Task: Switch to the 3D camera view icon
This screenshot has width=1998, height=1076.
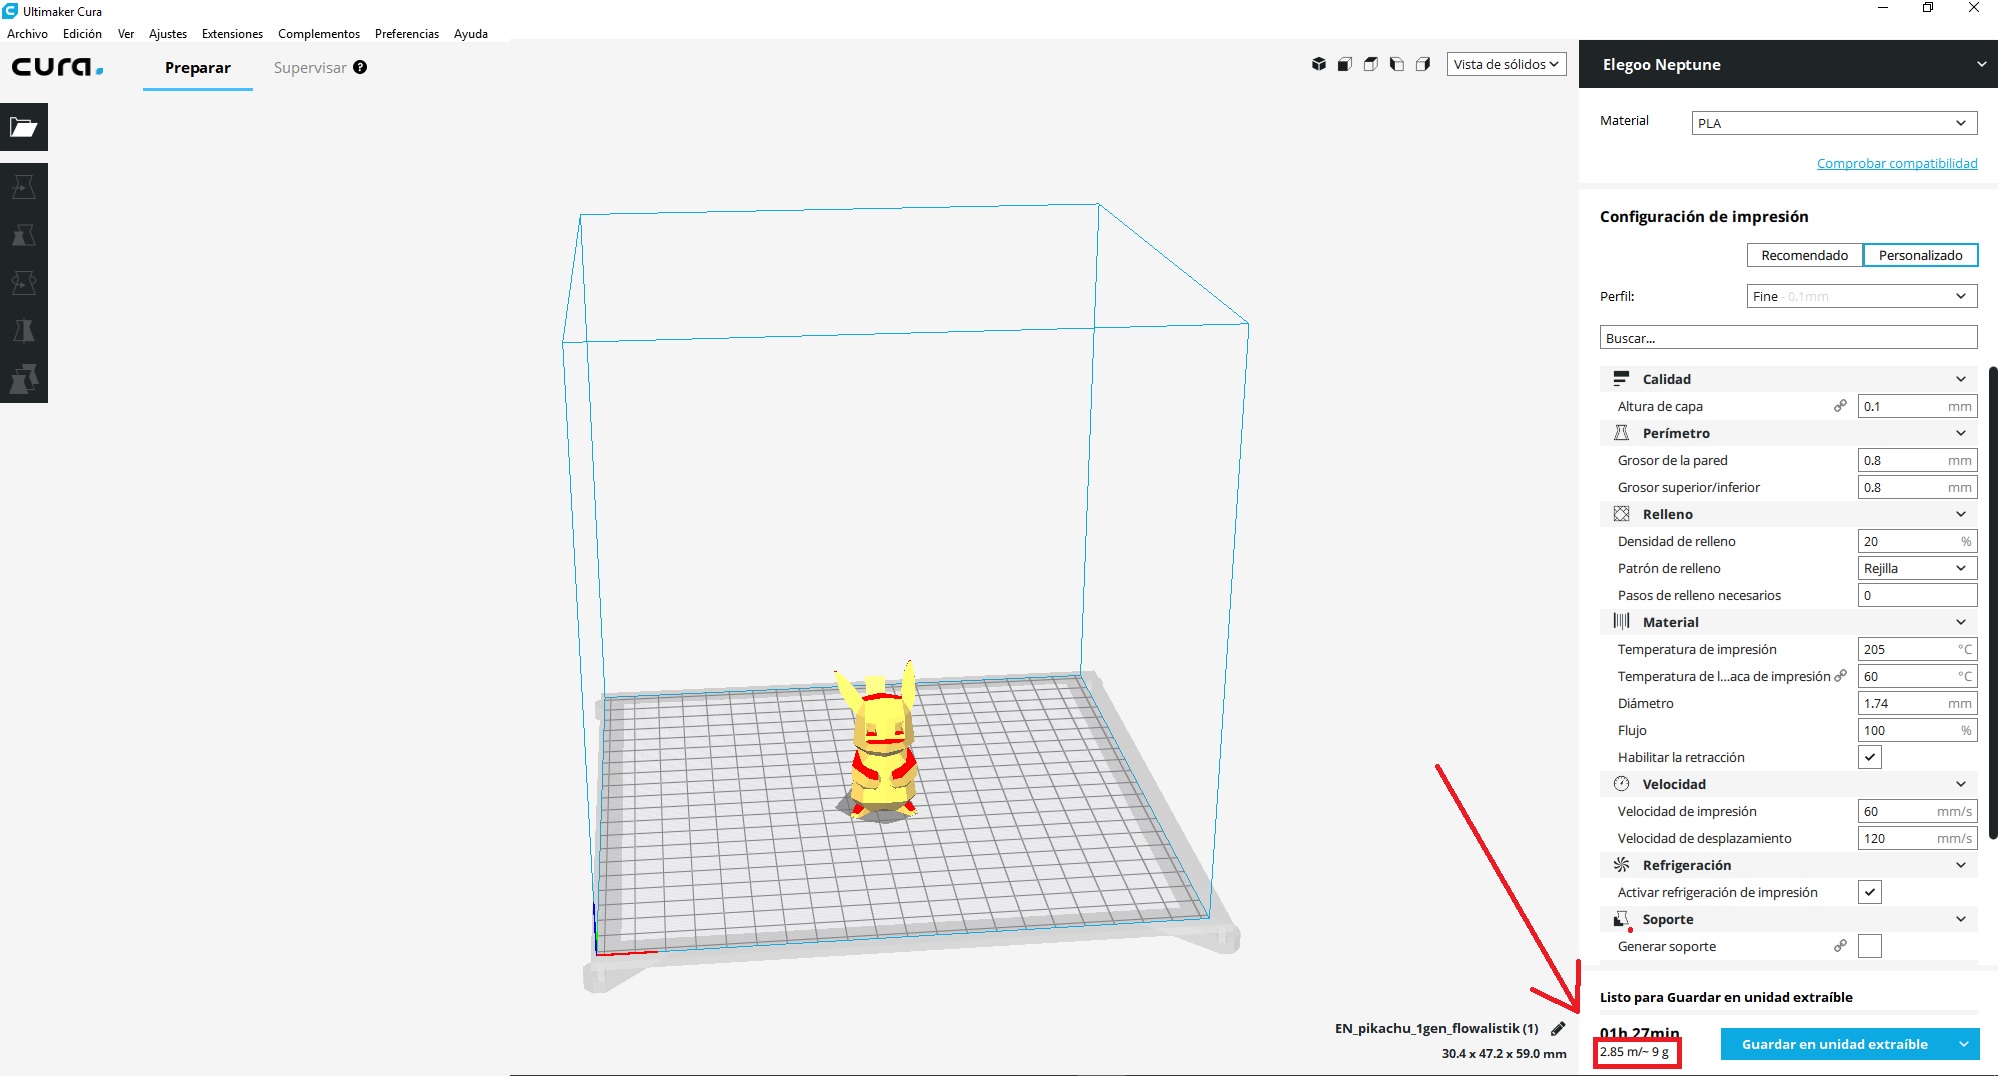Action: tap(1320, 63)
